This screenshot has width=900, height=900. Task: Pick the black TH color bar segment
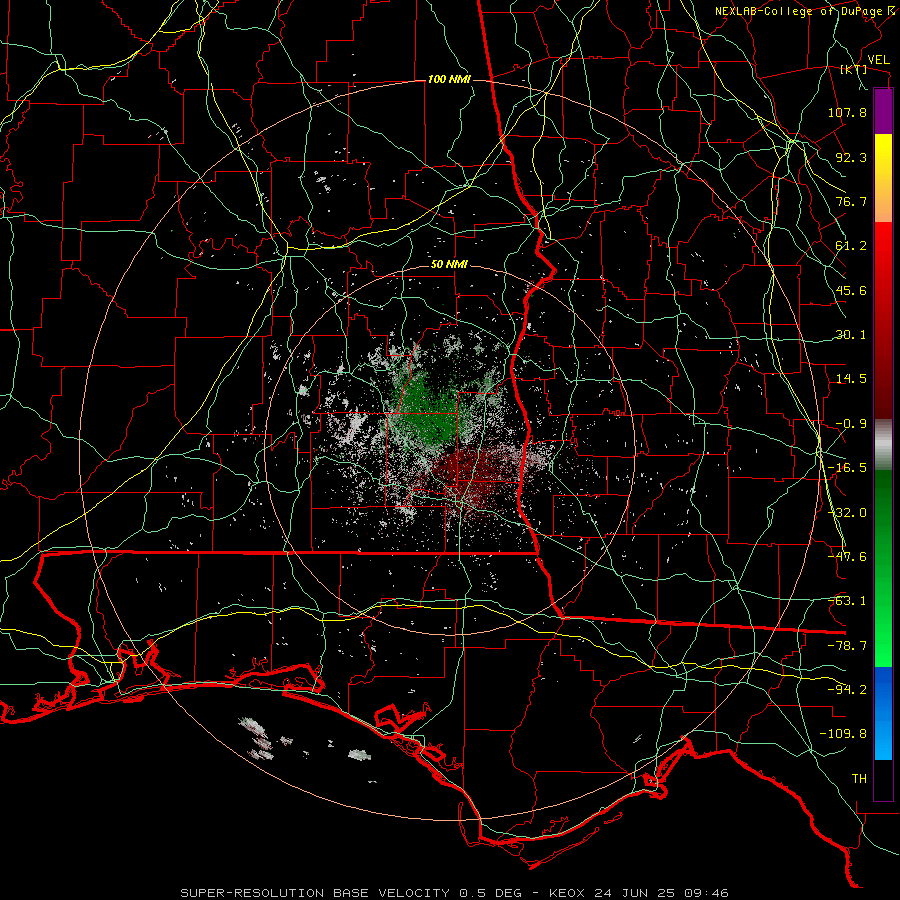tap(883, 779)
